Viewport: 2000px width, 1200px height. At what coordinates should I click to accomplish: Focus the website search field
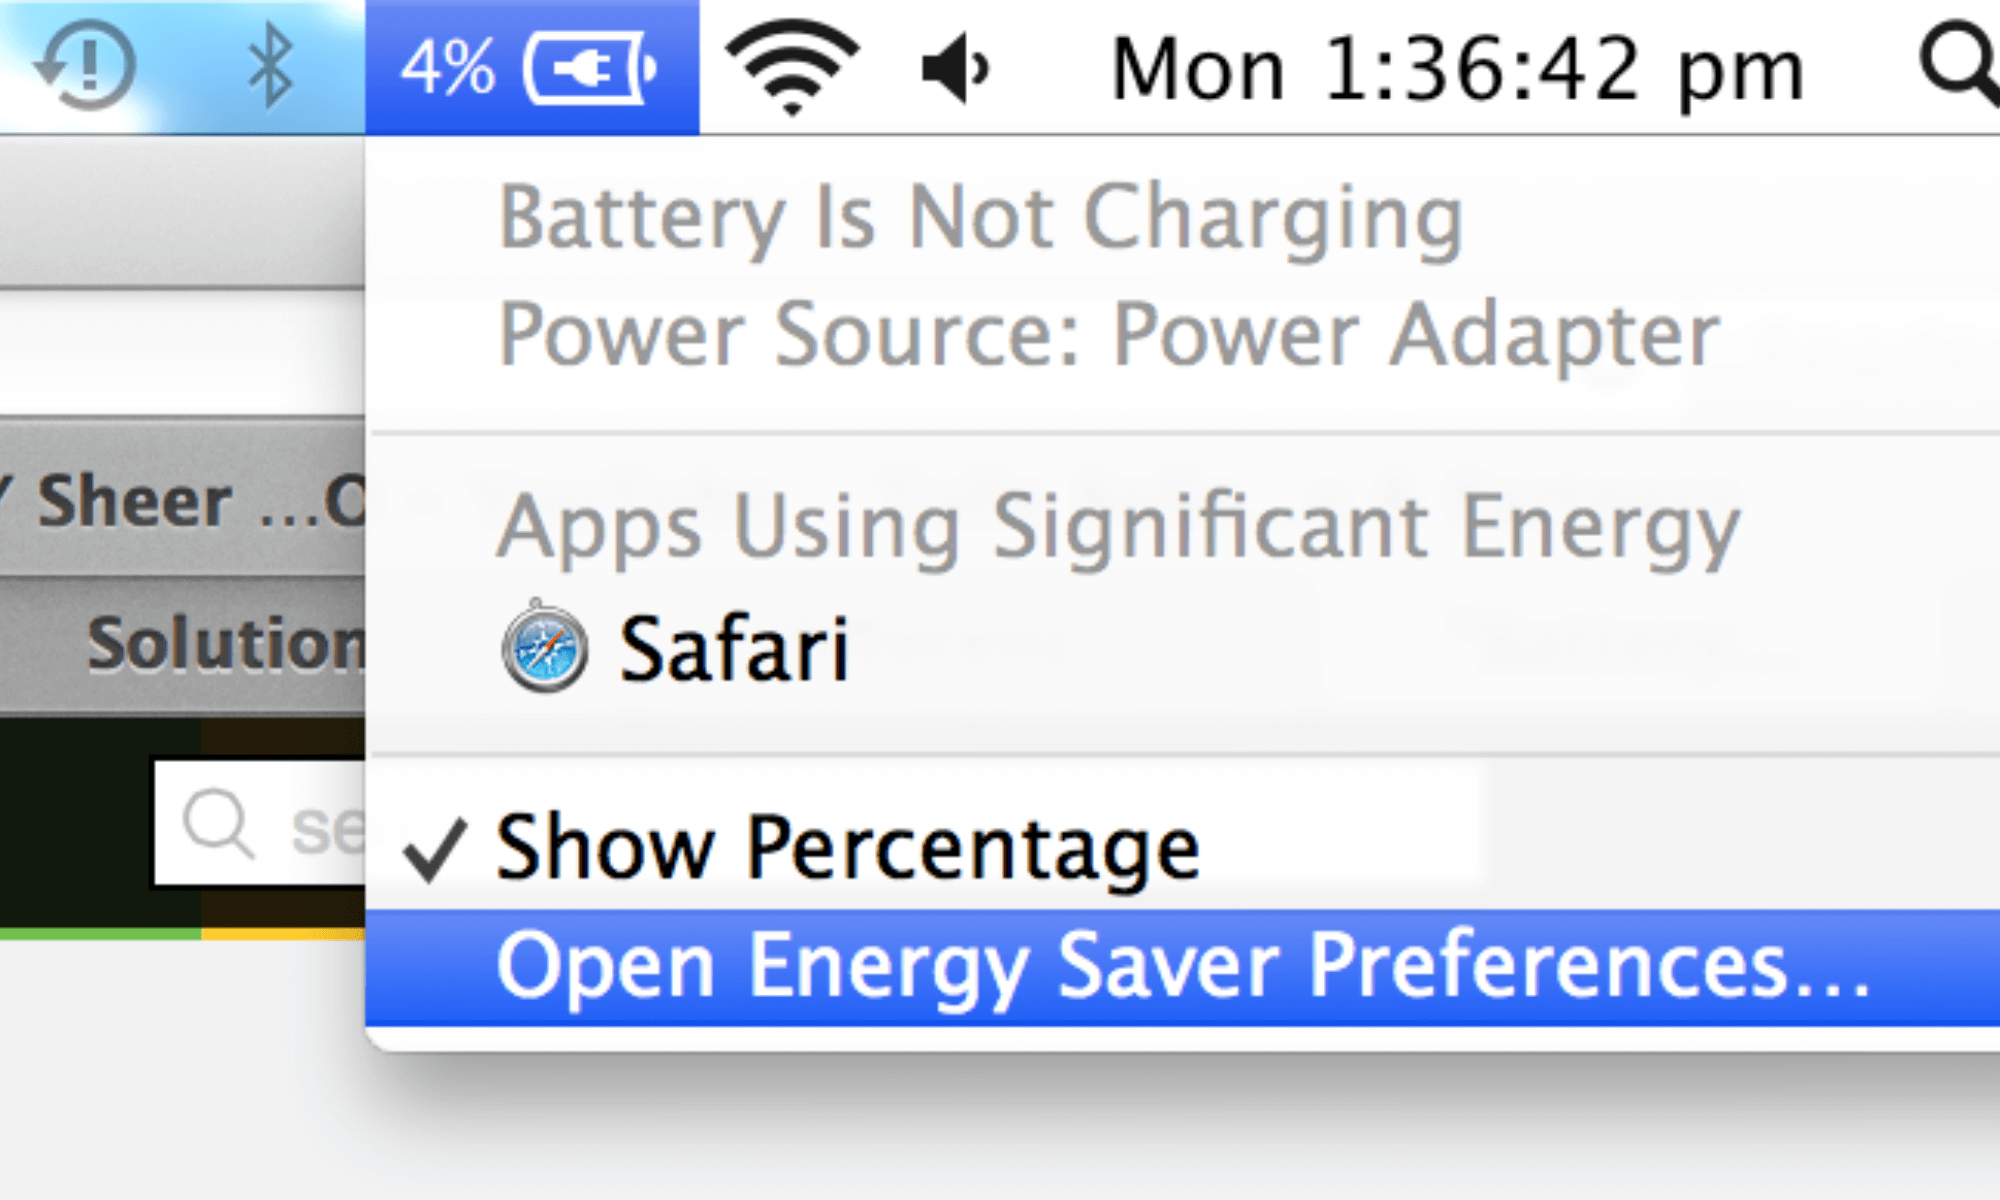(260, 824)
